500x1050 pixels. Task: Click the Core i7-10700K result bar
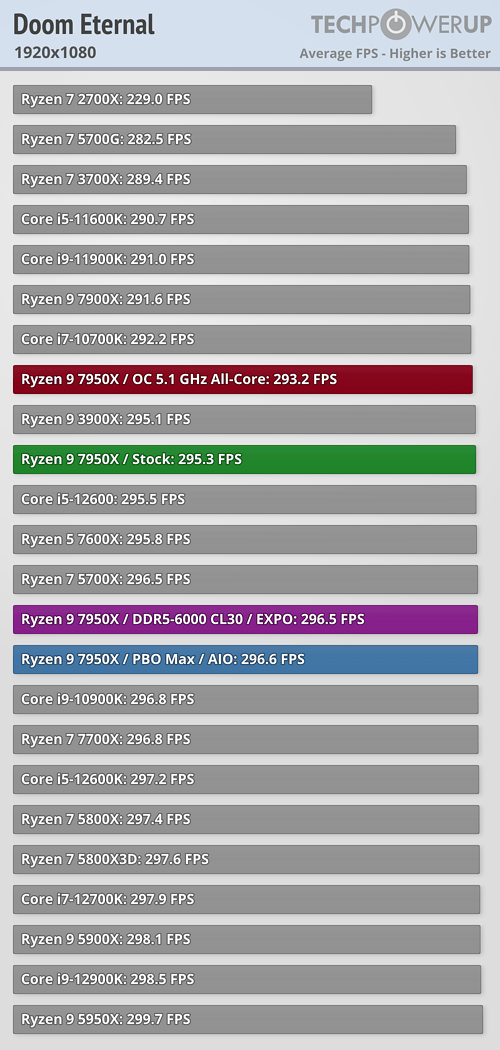coord(242,340)
